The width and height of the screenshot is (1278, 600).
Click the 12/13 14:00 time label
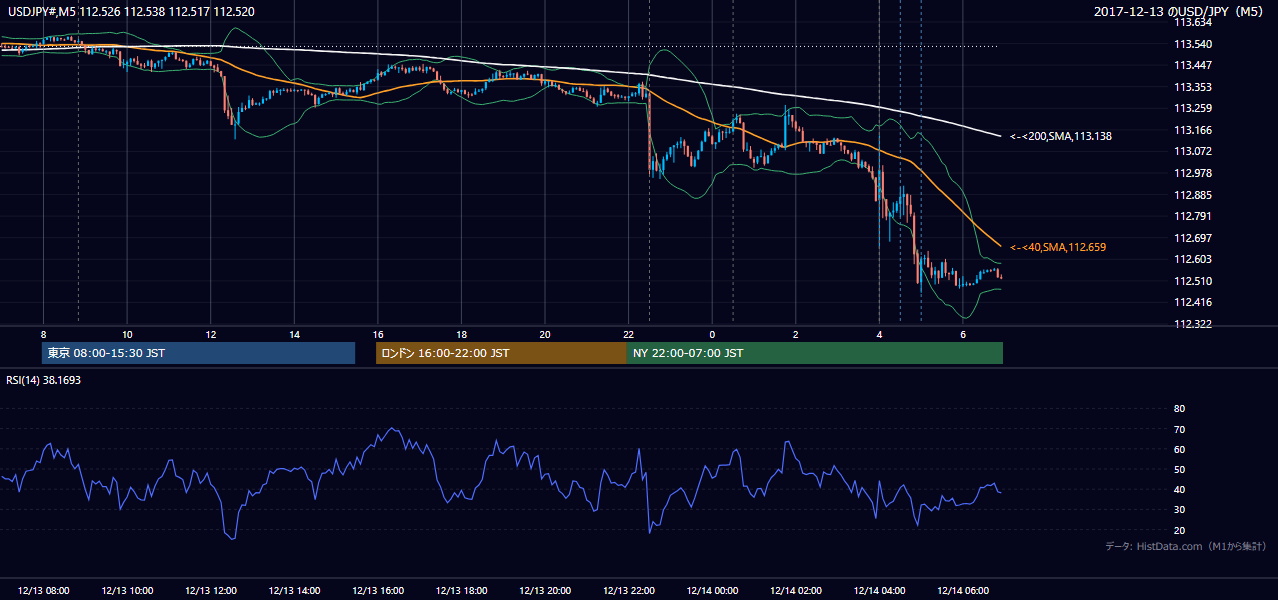294,591
